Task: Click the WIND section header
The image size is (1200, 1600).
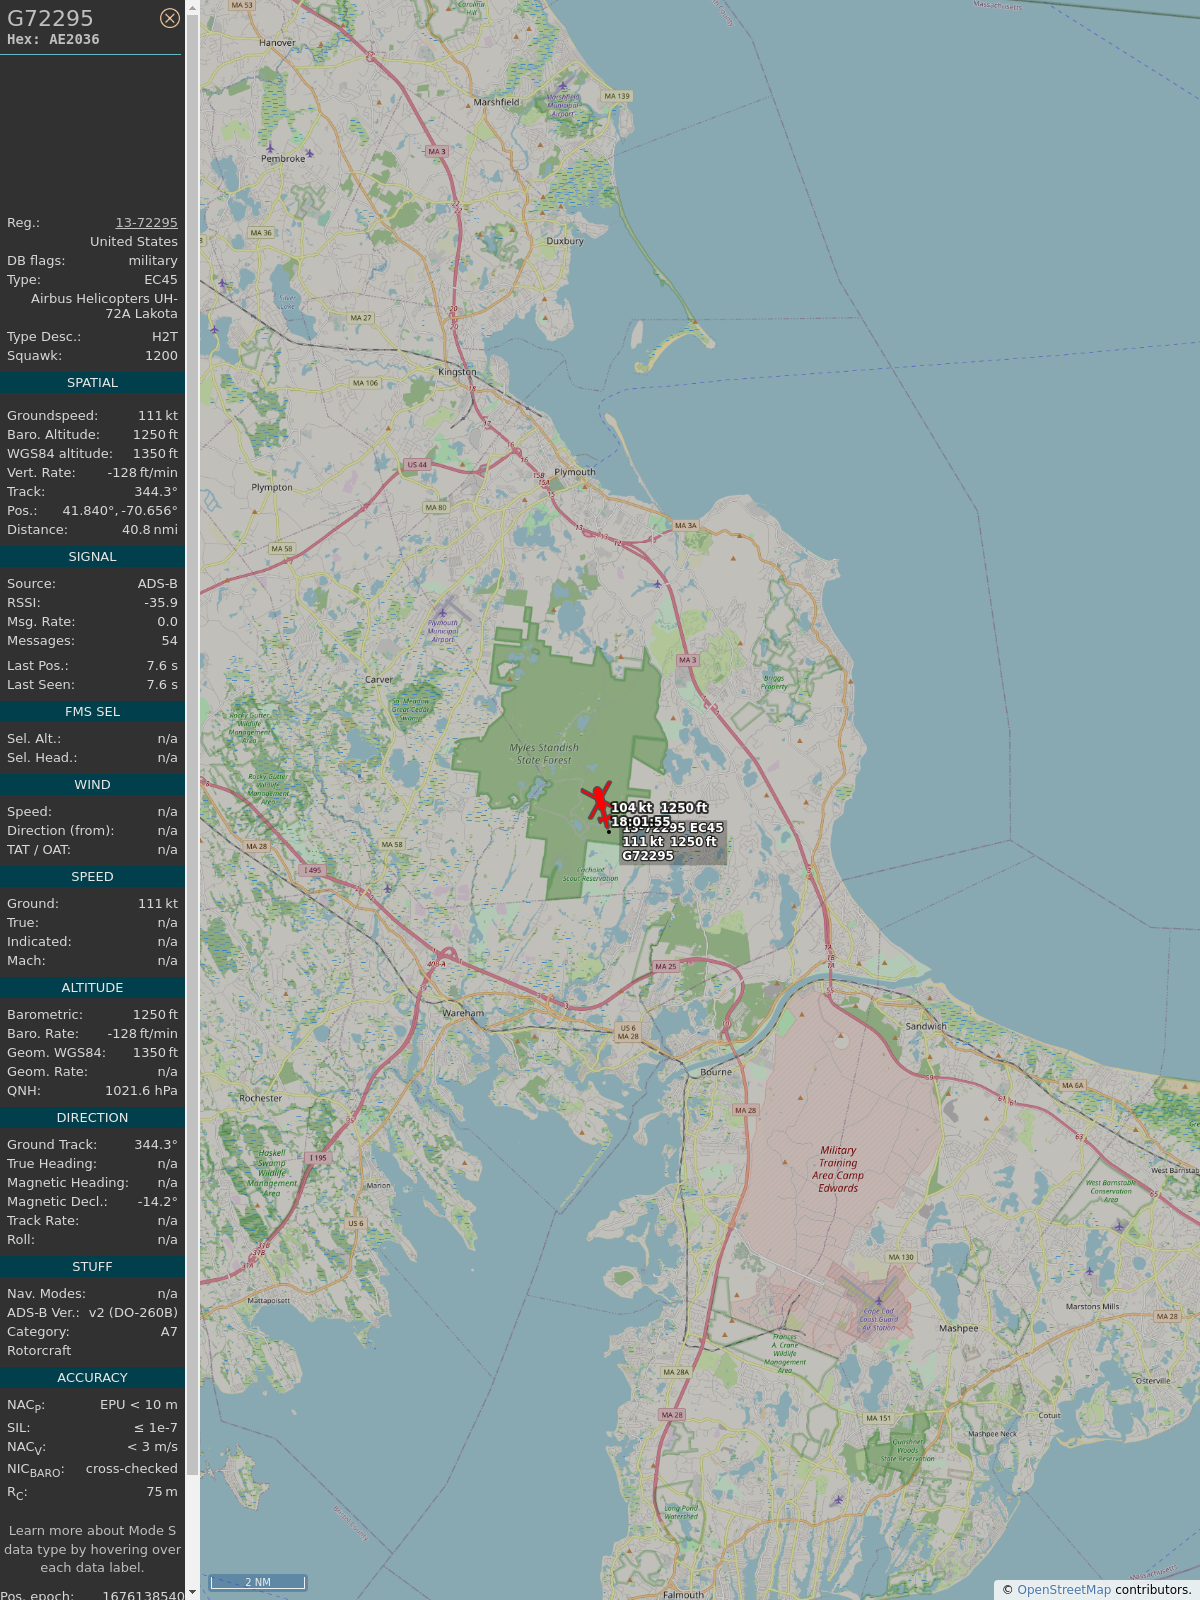Action: tap(92, 785)
